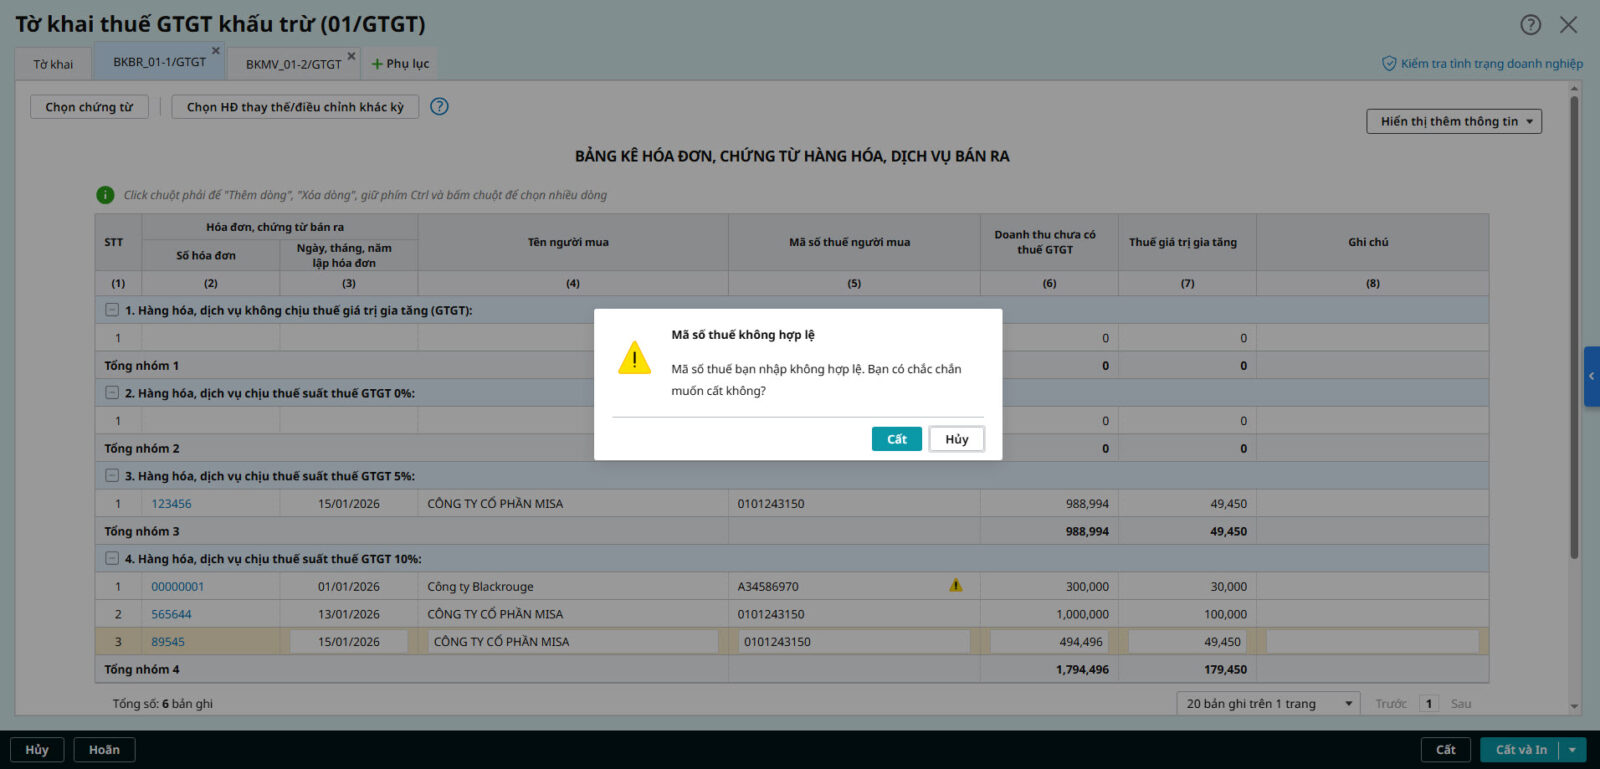Open the blue side panel arrow on the right edge

pos(1591,376)
